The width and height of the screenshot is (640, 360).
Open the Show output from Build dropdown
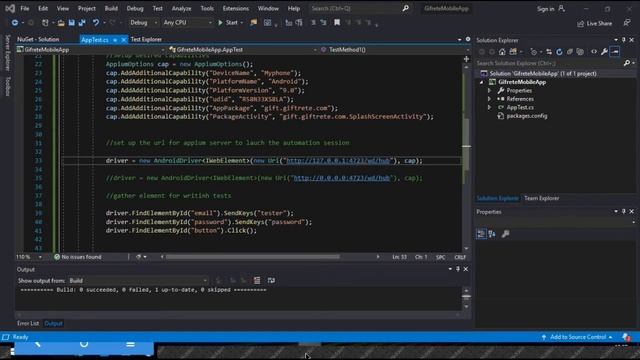(138, 280)
